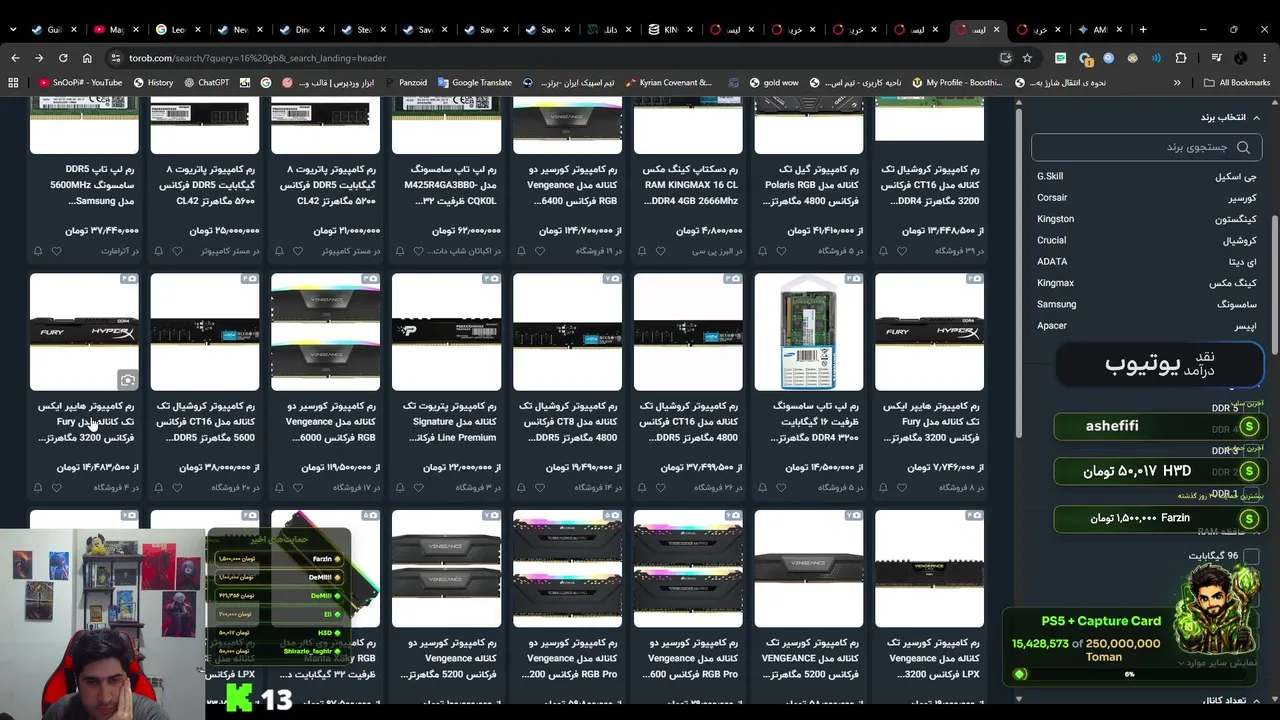This screenshot has height=720, width=1280.
Task: Open the Samsung green laptop RAM thumbnail
Action: 808,332
